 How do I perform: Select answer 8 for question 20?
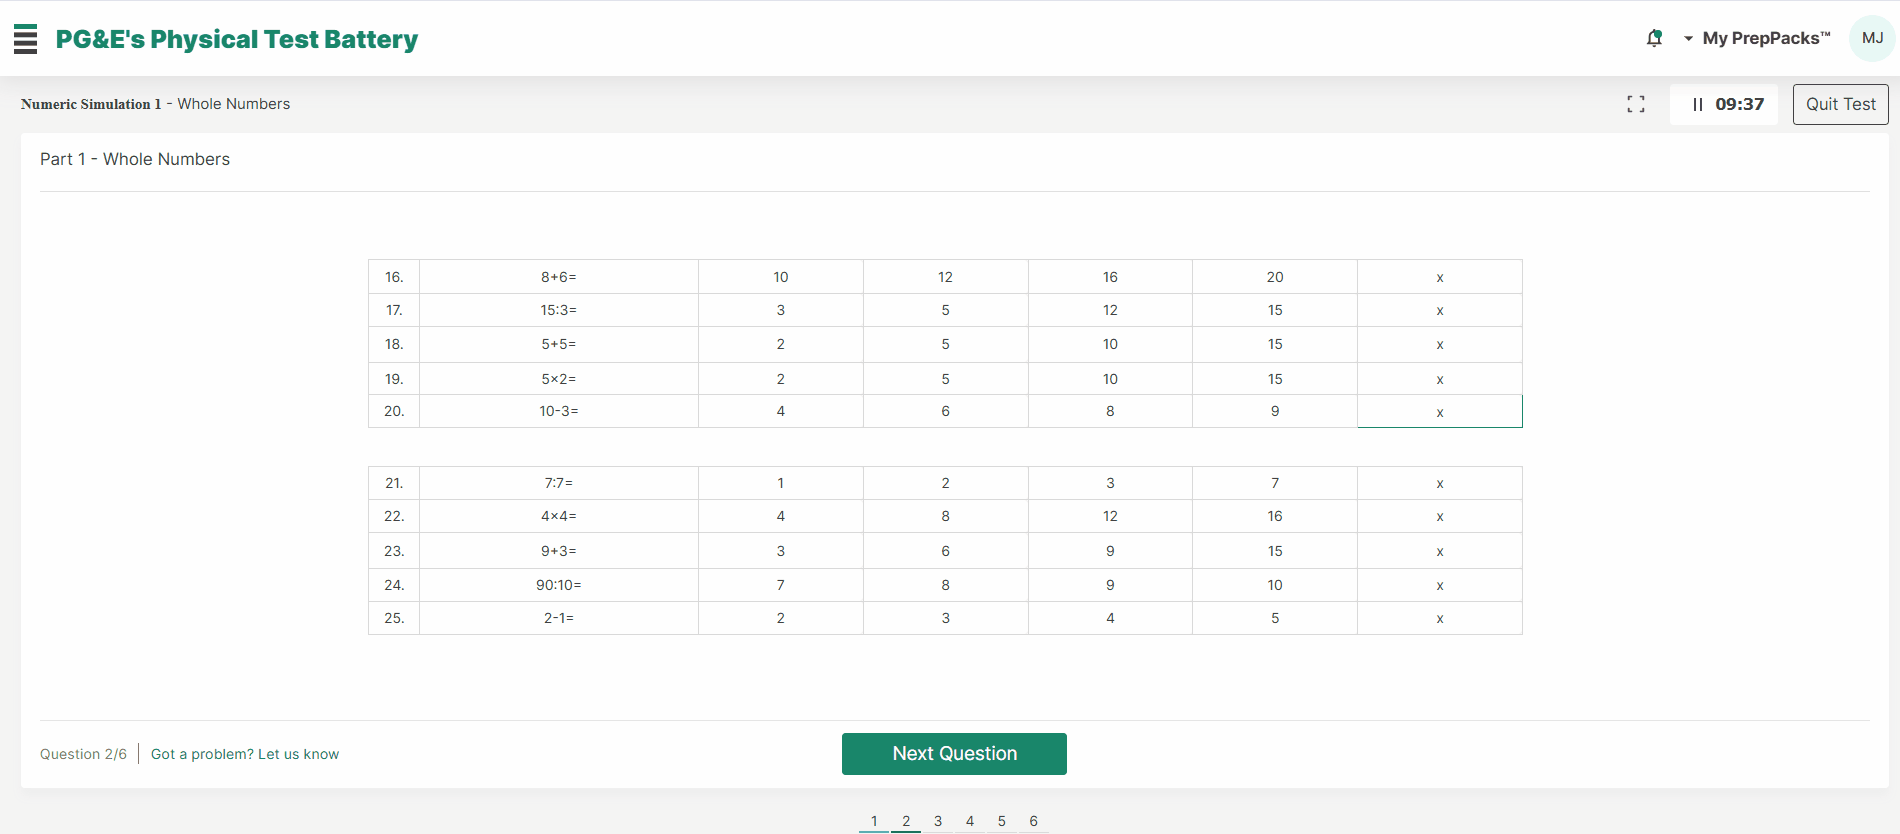coord(1110,411)
